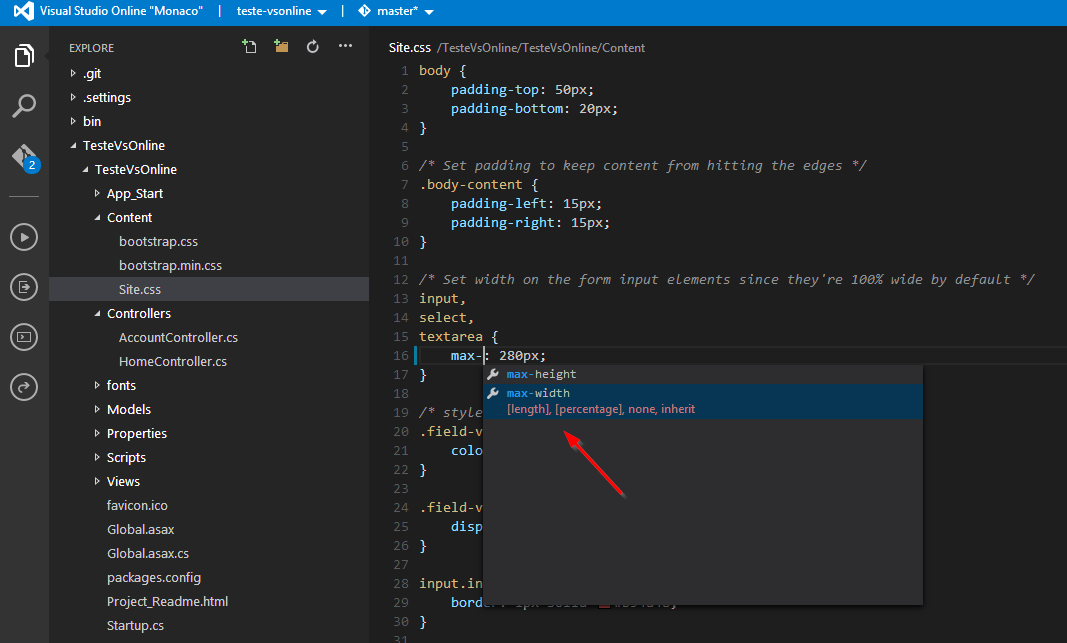Click the Visual Studio logo icon
The height and width of the screenshot is (643, 1067).
click(23, 11)
